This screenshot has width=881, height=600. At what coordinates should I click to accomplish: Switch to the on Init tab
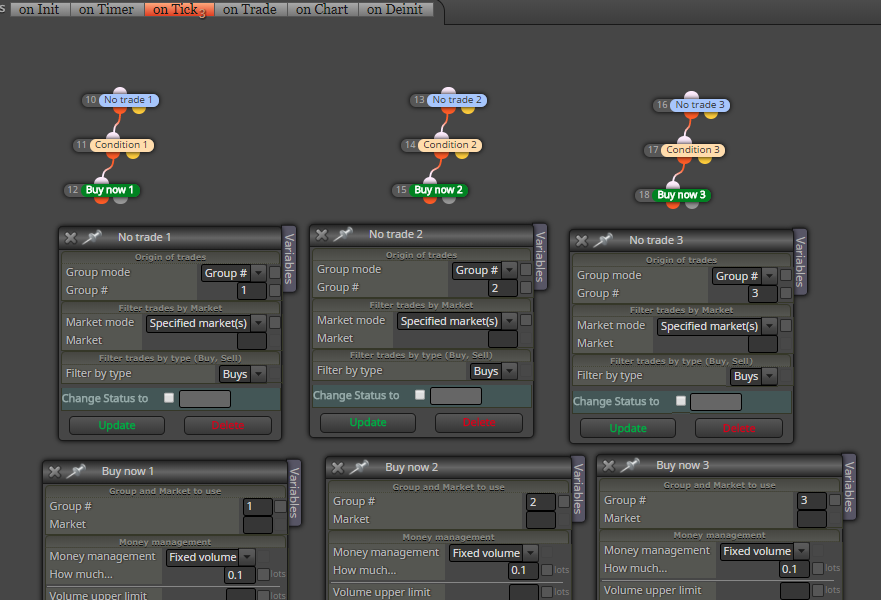click(x=40, y=10)
